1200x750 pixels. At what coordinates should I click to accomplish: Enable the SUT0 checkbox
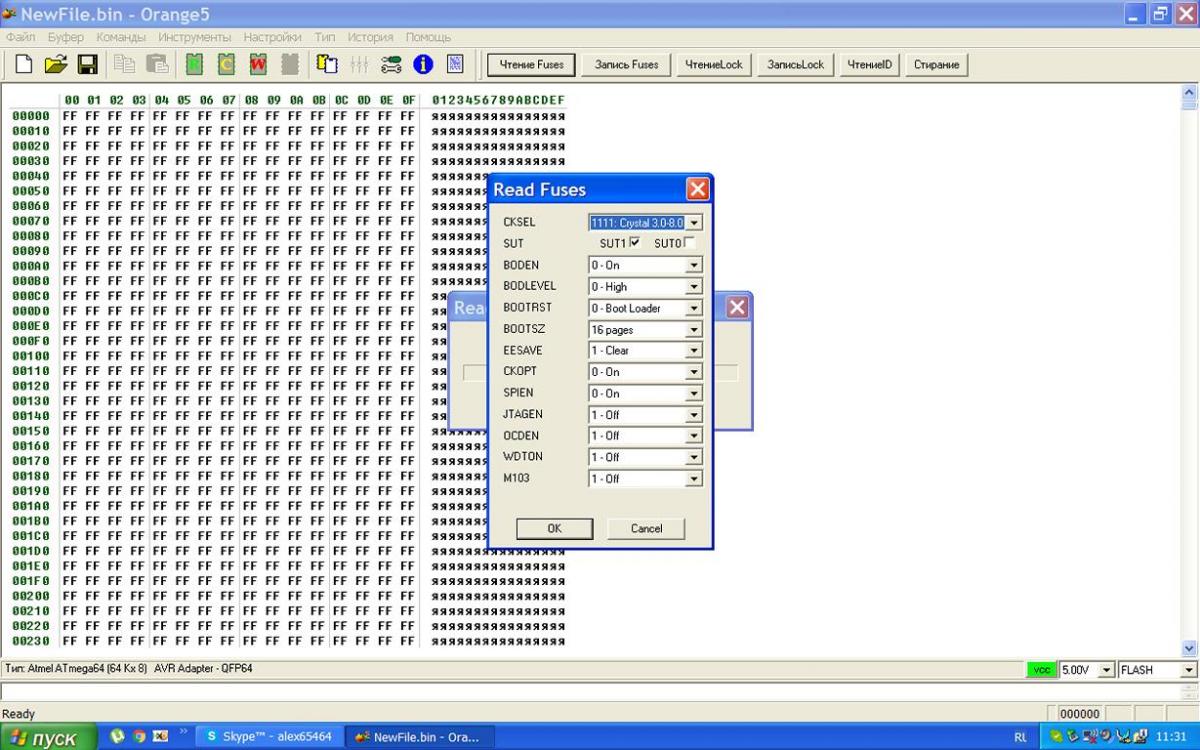point(689,243)
